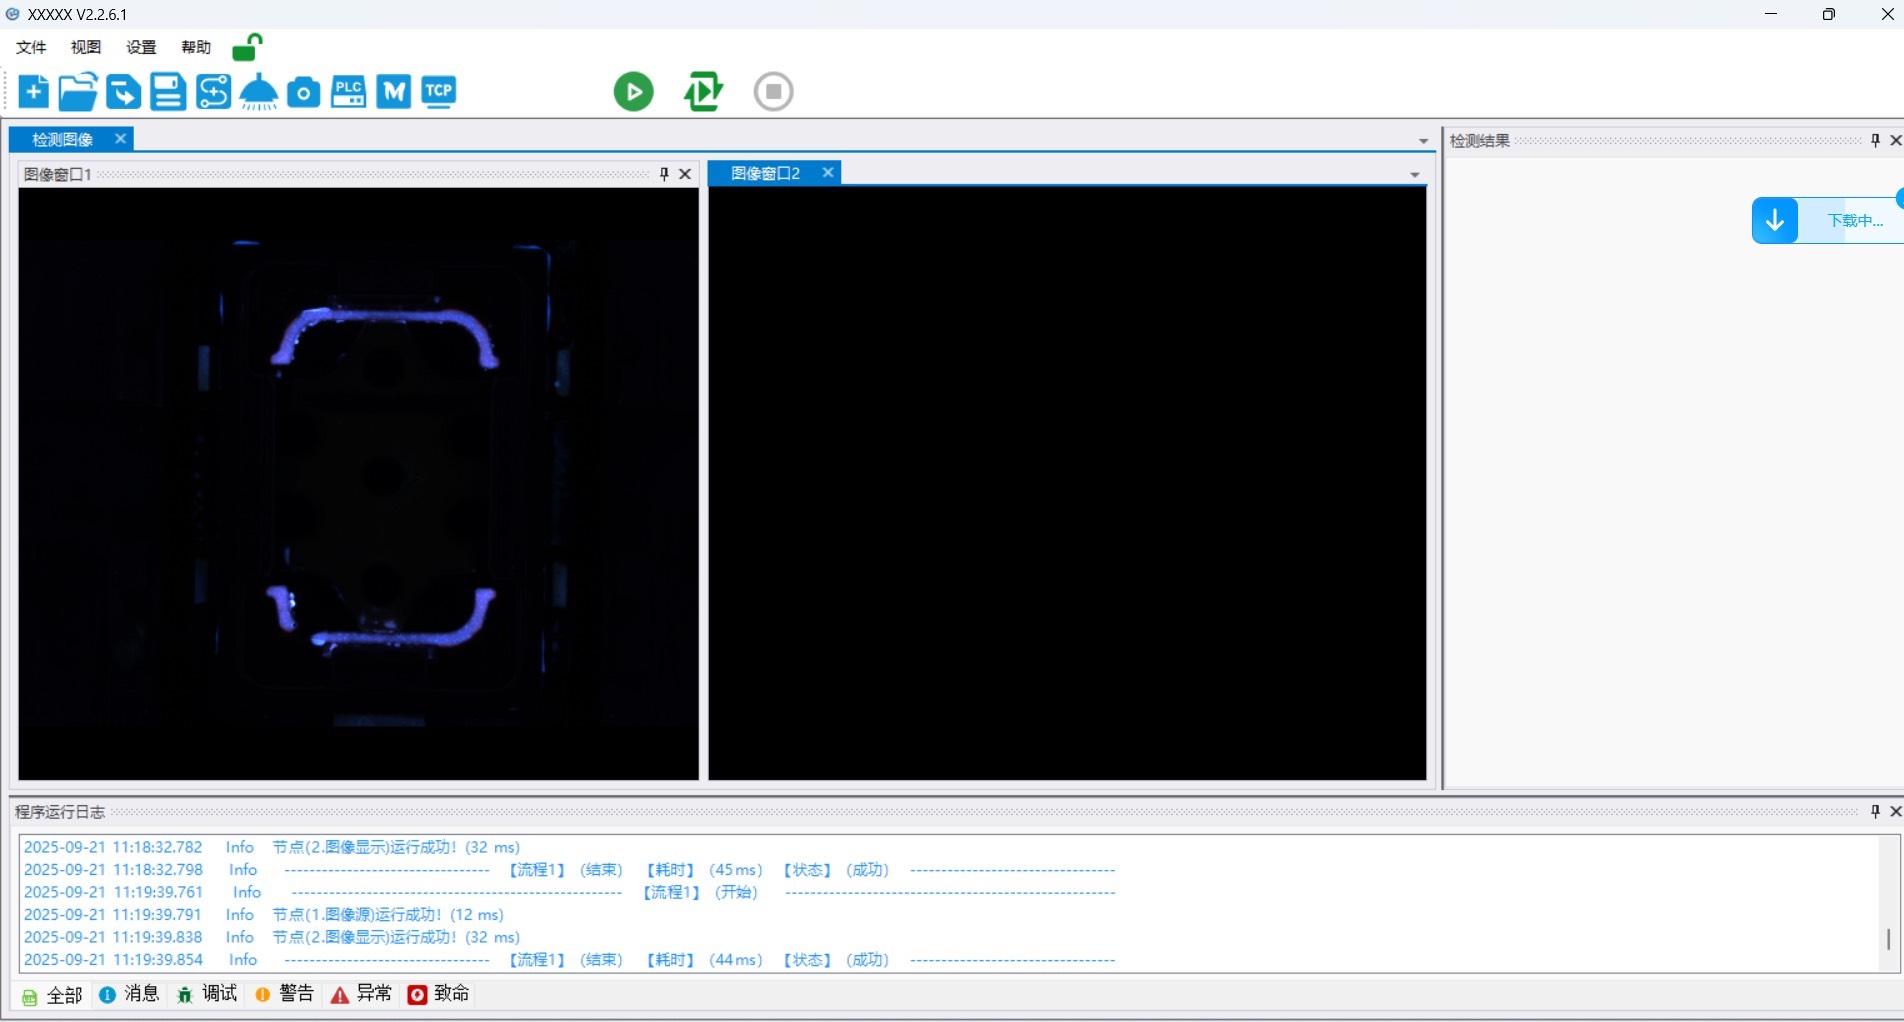The height and width of the screenshot is (1022, 1904).
Task: Expand the 检测图像 tab list dropdown arrow
Action: tap(1423, 141)
